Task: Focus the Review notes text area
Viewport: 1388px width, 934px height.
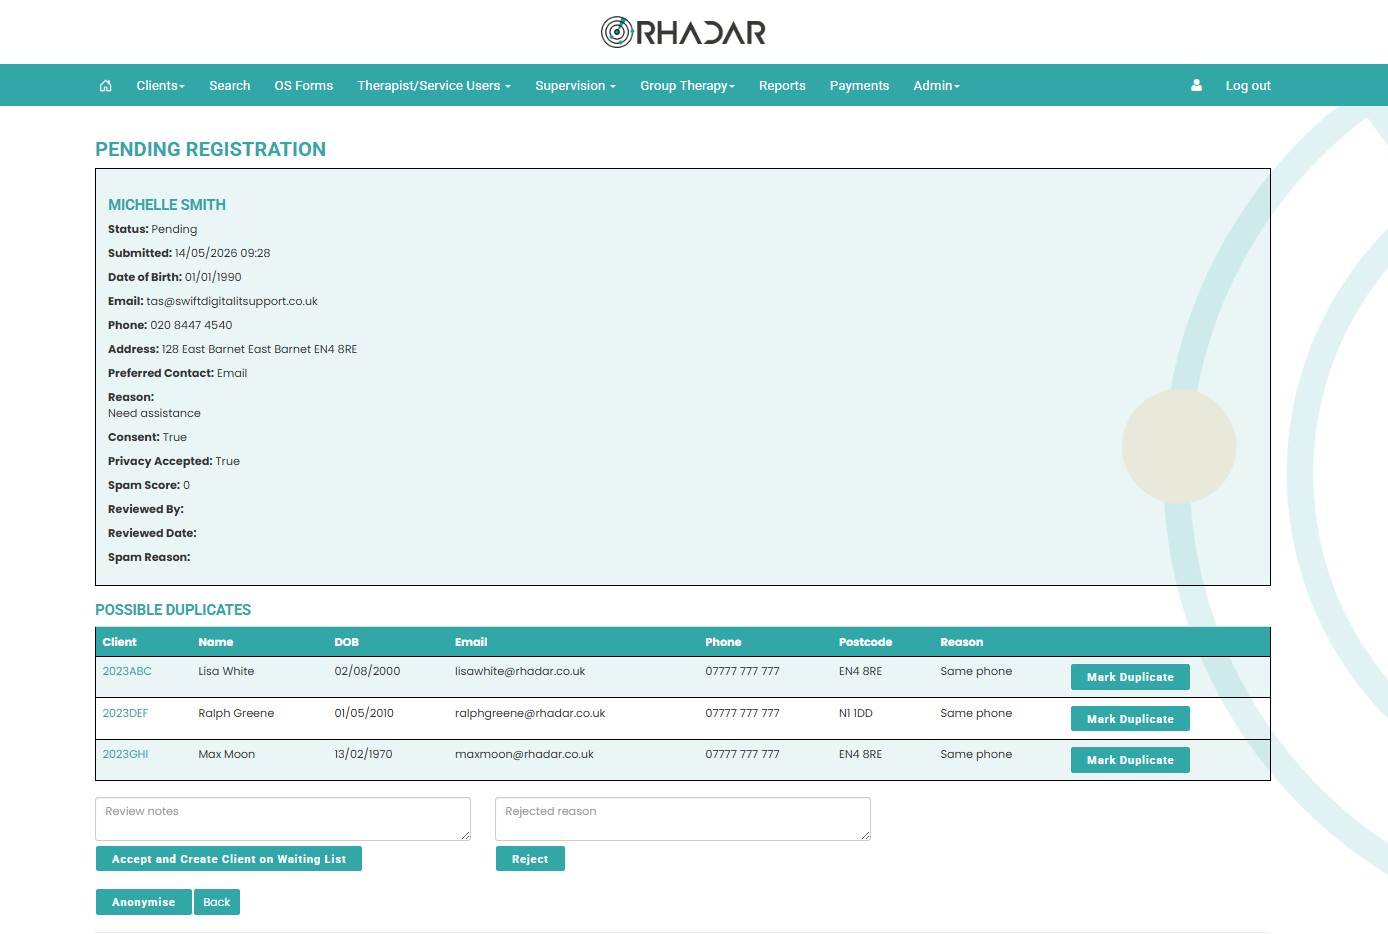Action: point(283,819)
